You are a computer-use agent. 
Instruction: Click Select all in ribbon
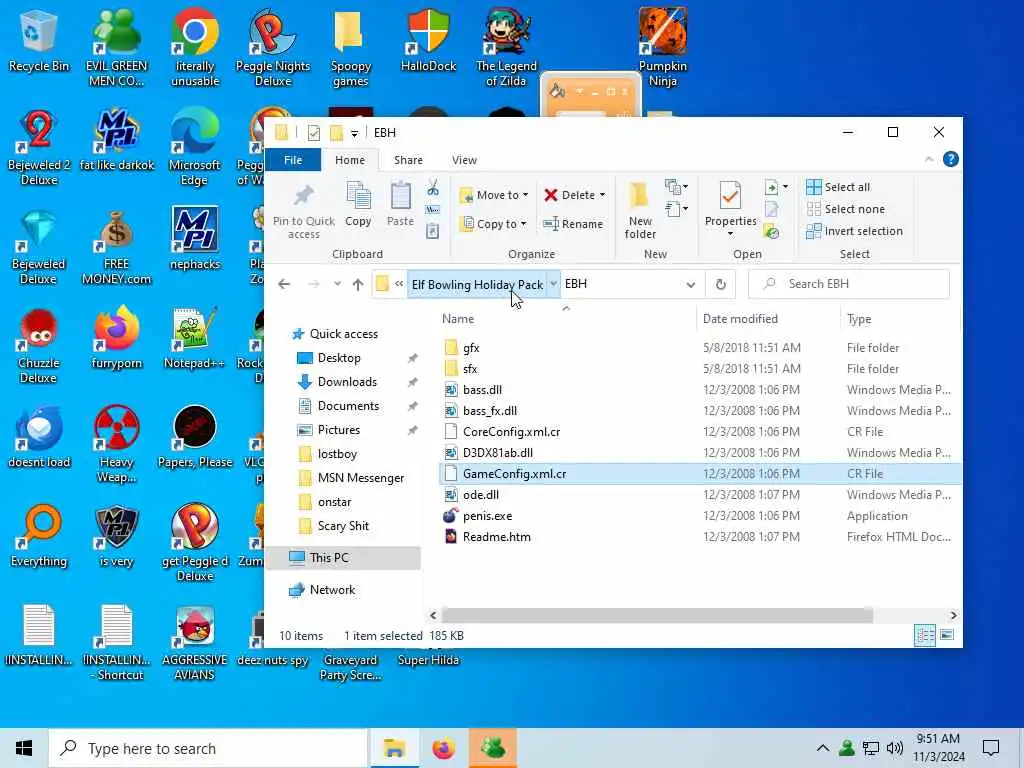pyautogui.click(x=838, y=187)
